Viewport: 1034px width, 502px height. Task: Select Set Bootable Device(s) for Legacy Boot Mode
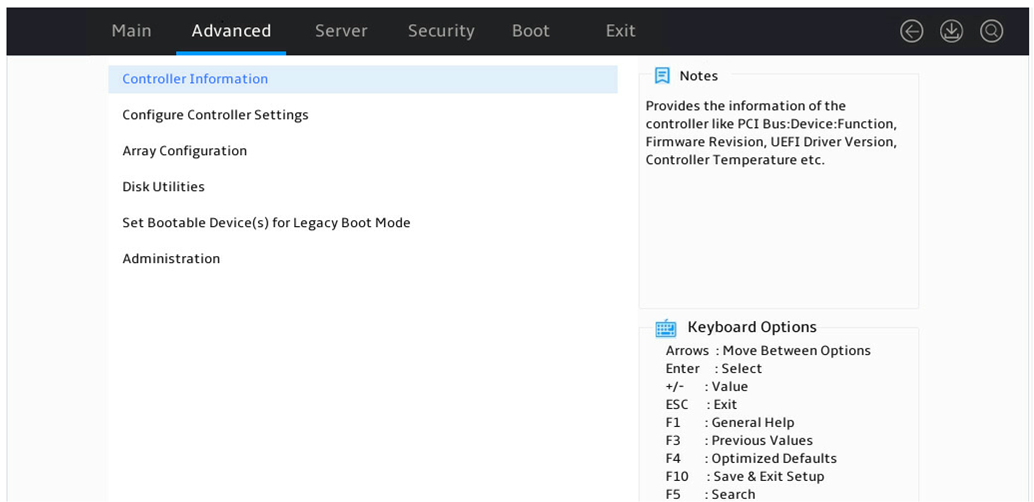[363, 223]
